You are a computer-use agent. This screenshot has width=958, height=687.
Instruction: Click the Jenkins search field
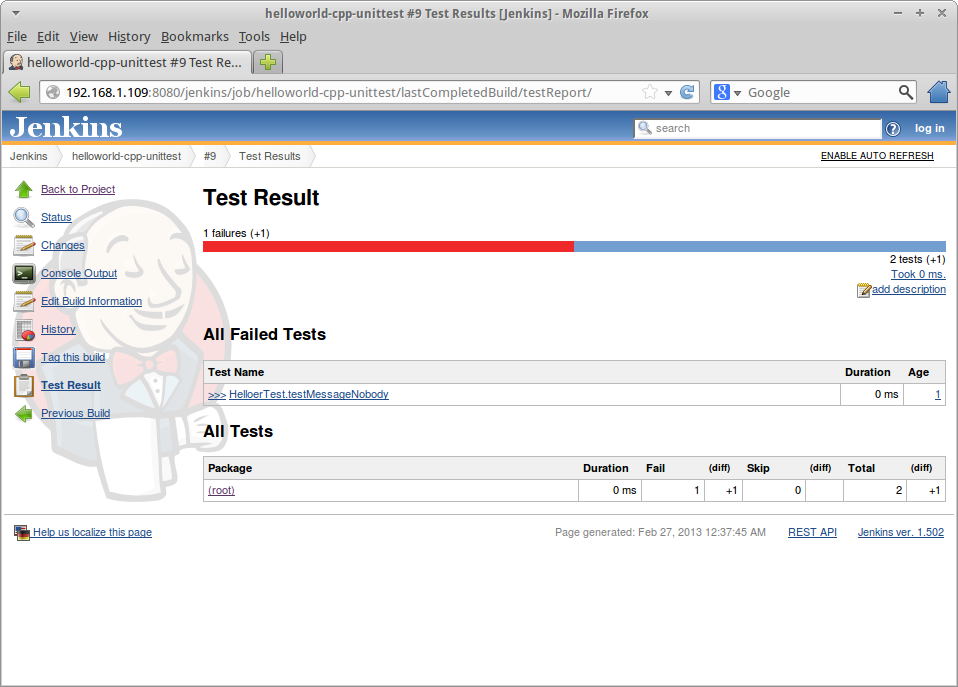pos(758,128)
